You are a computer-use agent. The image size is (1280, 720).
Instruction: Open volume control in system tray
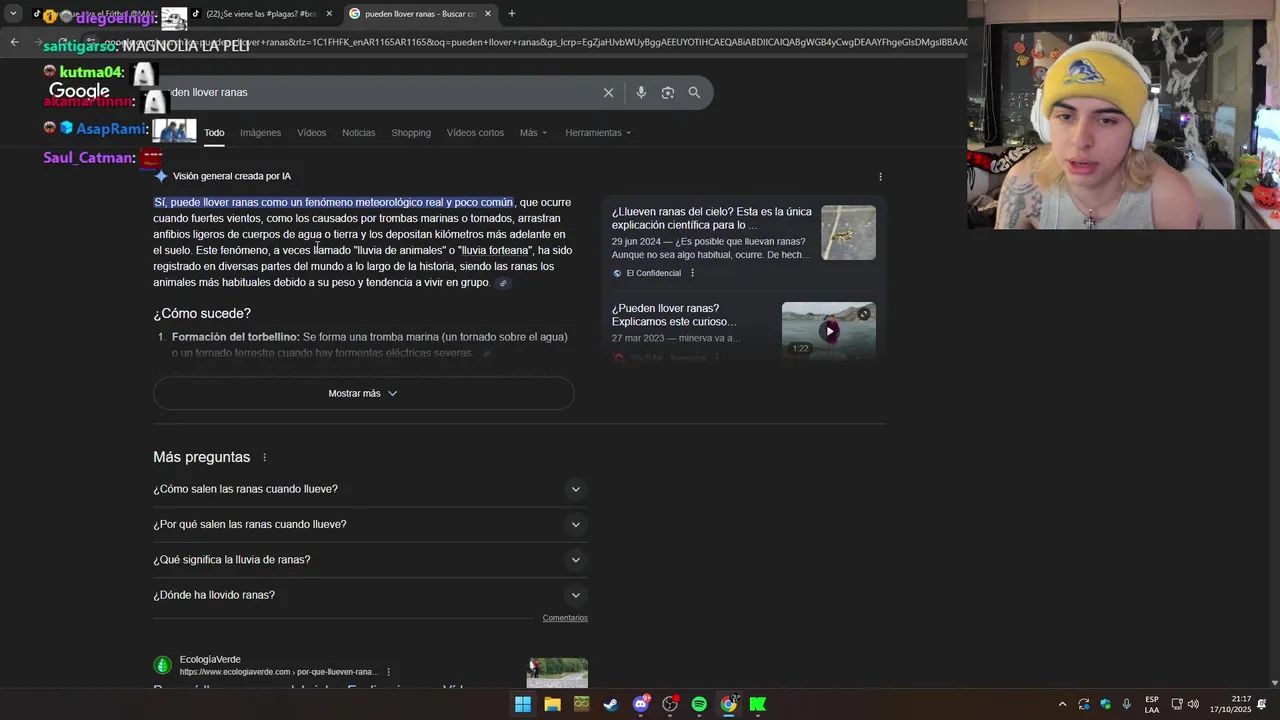click(x=1193, y=704)
